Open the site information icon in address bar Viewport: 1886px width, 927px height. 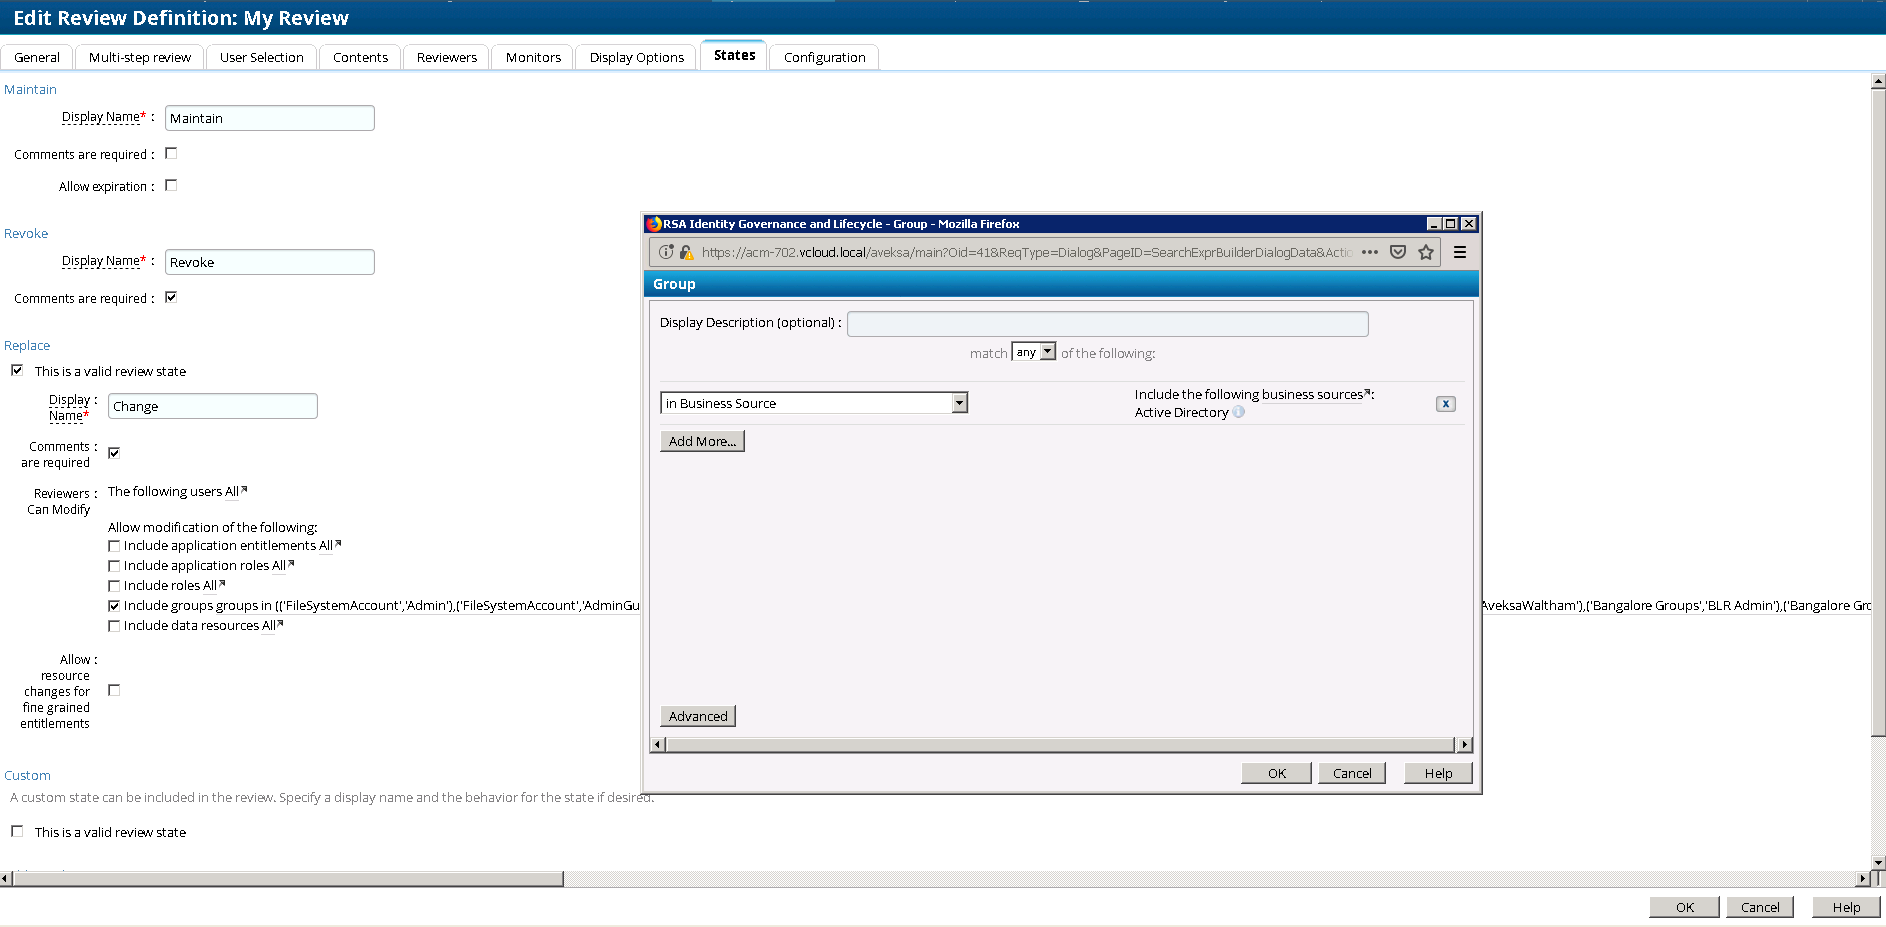(666, 252)
